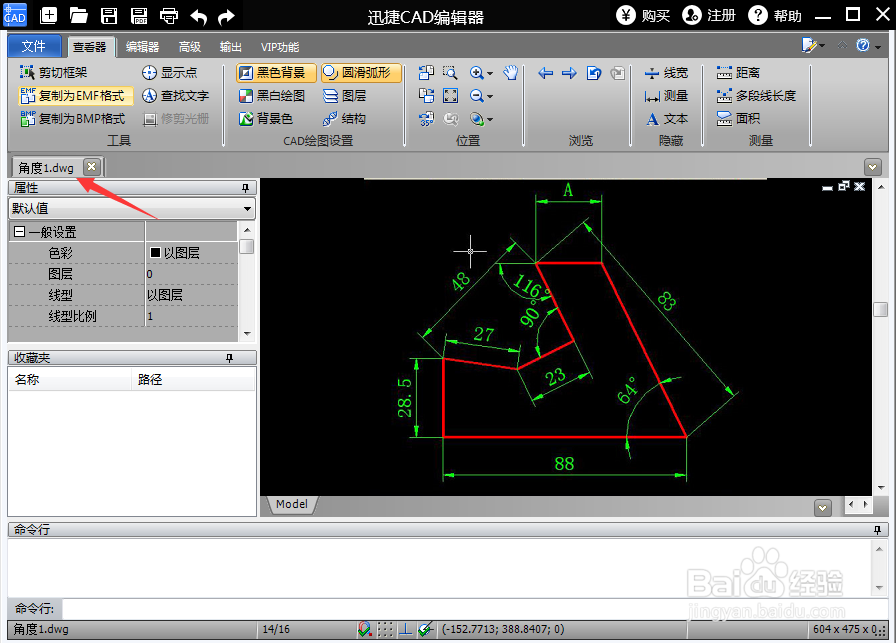Open the 帮助 help menu
The image size is (896, 643).
[x=775, y=15]
